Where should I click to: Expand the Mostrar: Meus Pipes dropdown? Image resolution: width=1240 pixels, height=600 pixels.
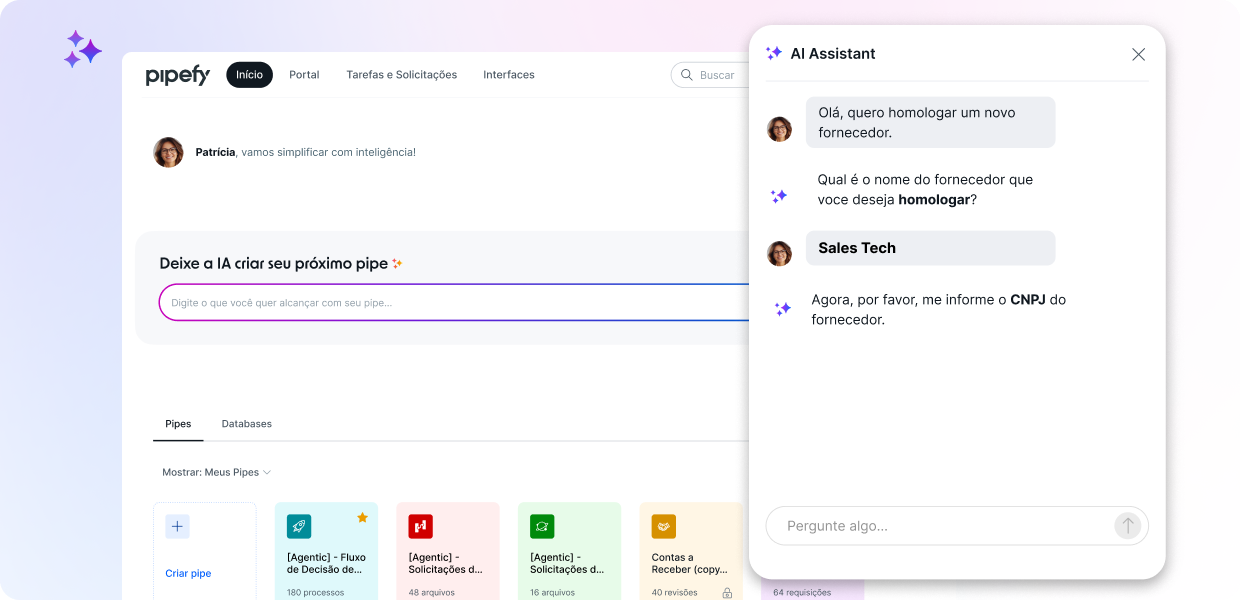point(217,472)
